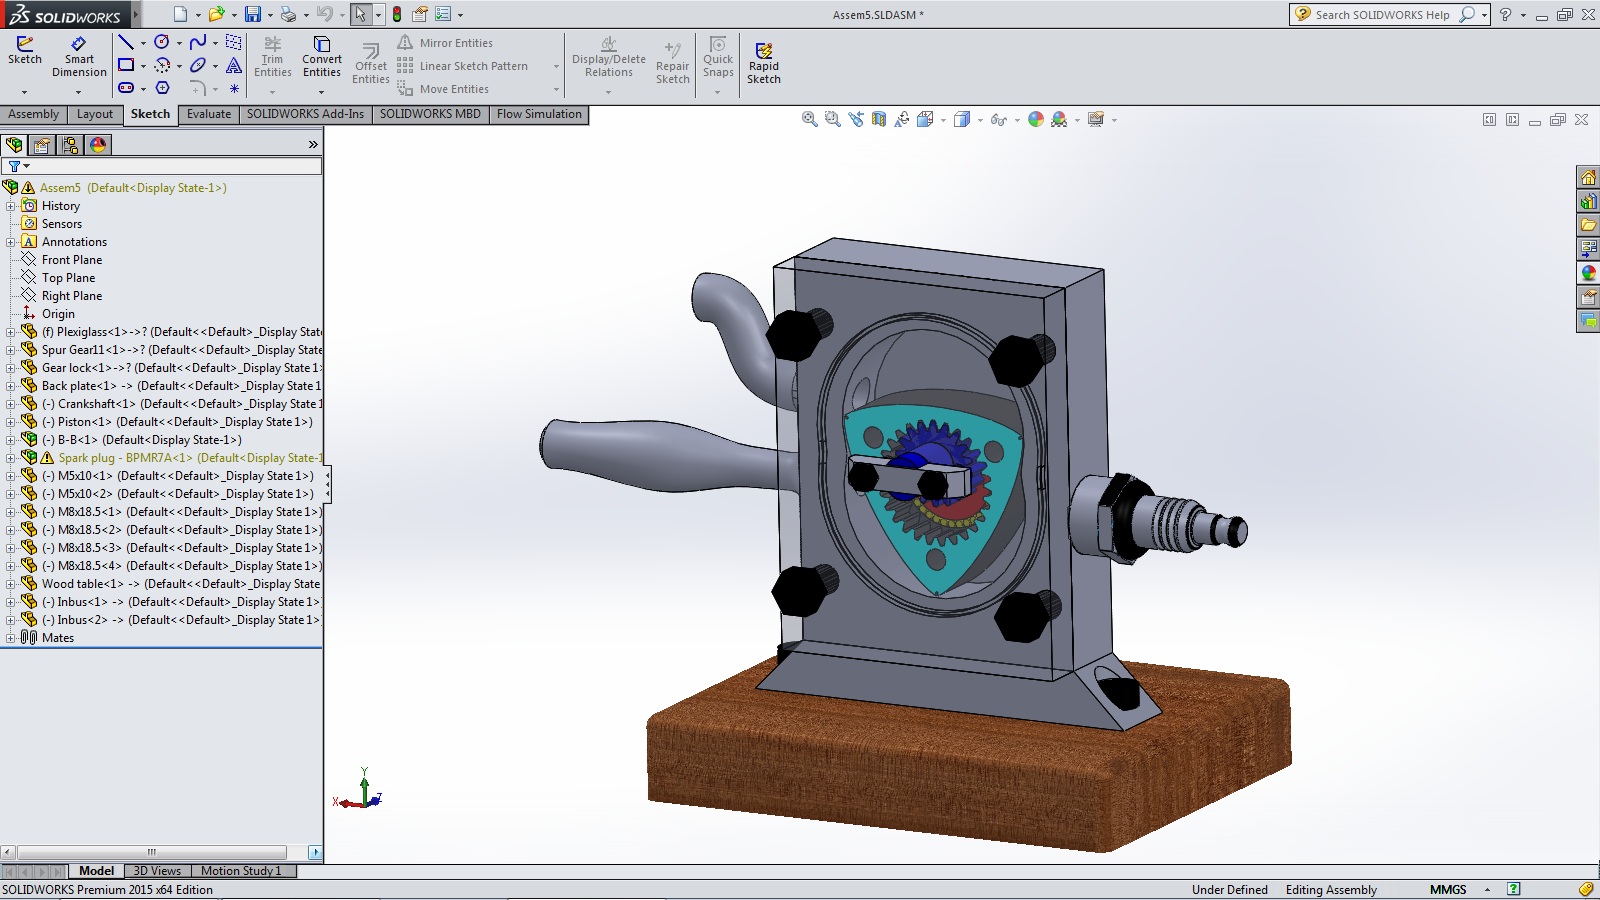
Task: Select the Polygon sketch tool
Action: (x=162, y=88)
